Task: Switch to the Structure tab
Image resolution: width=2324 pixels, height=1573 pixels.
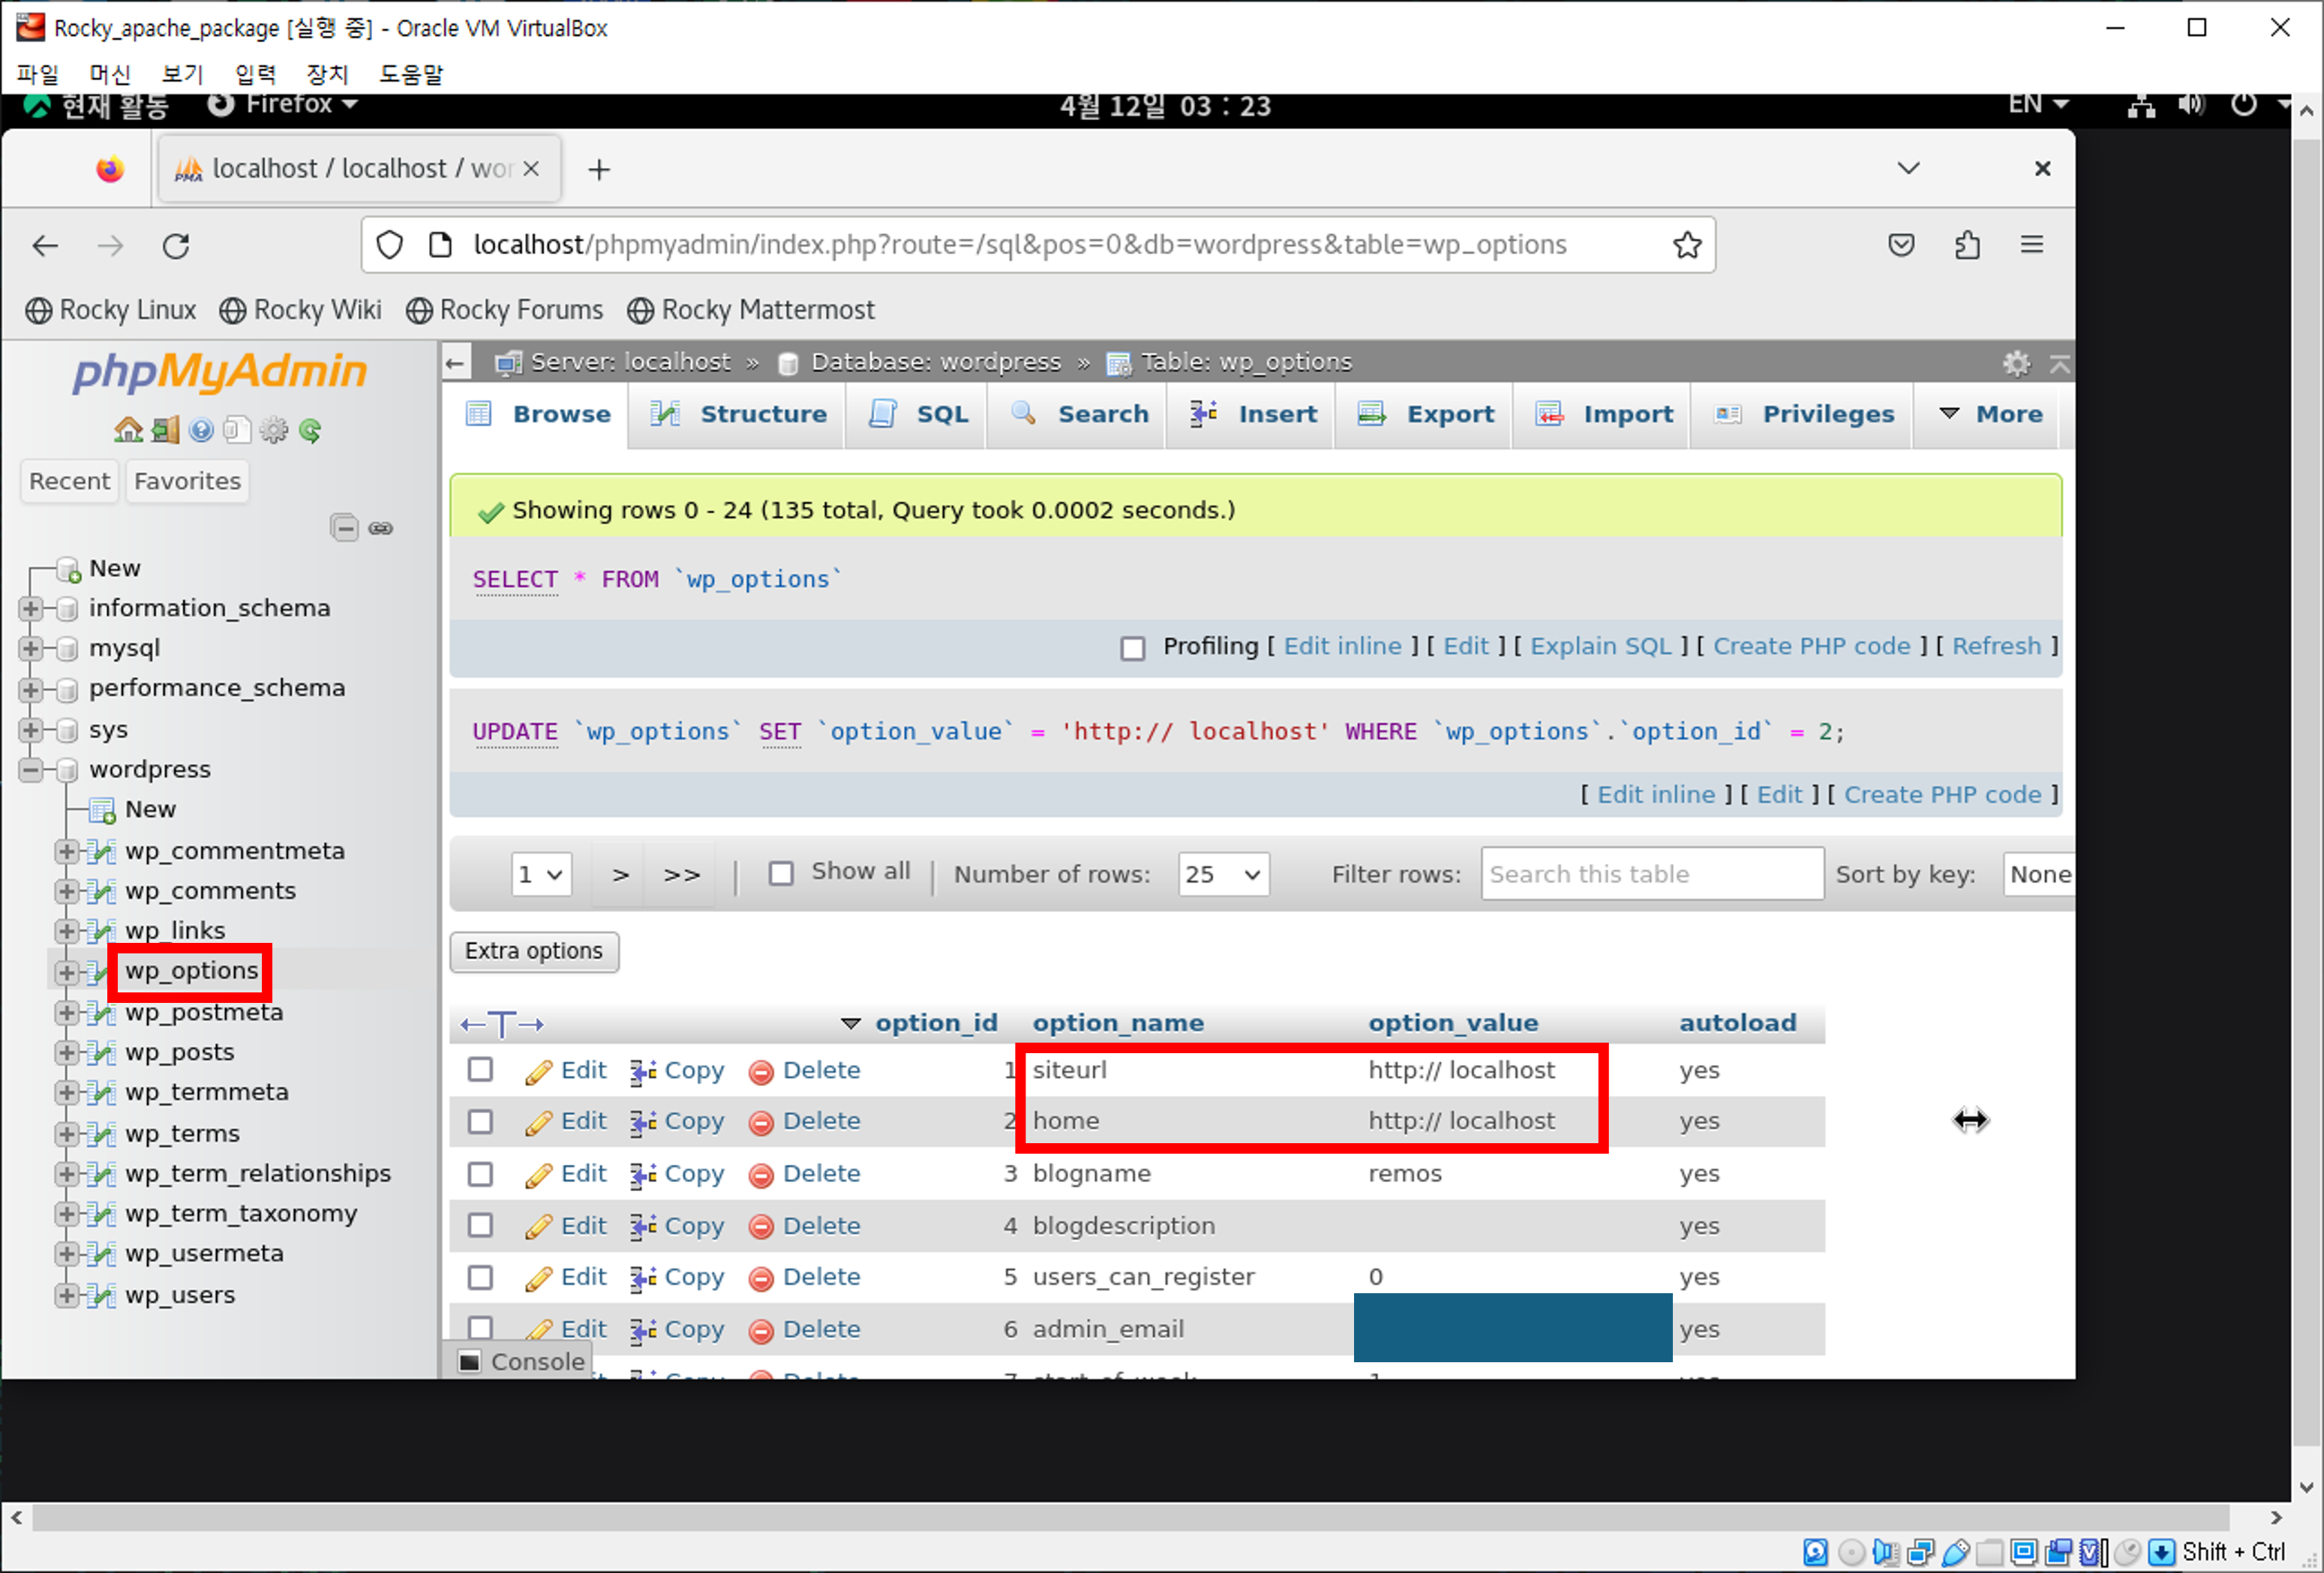Action: 739,414
